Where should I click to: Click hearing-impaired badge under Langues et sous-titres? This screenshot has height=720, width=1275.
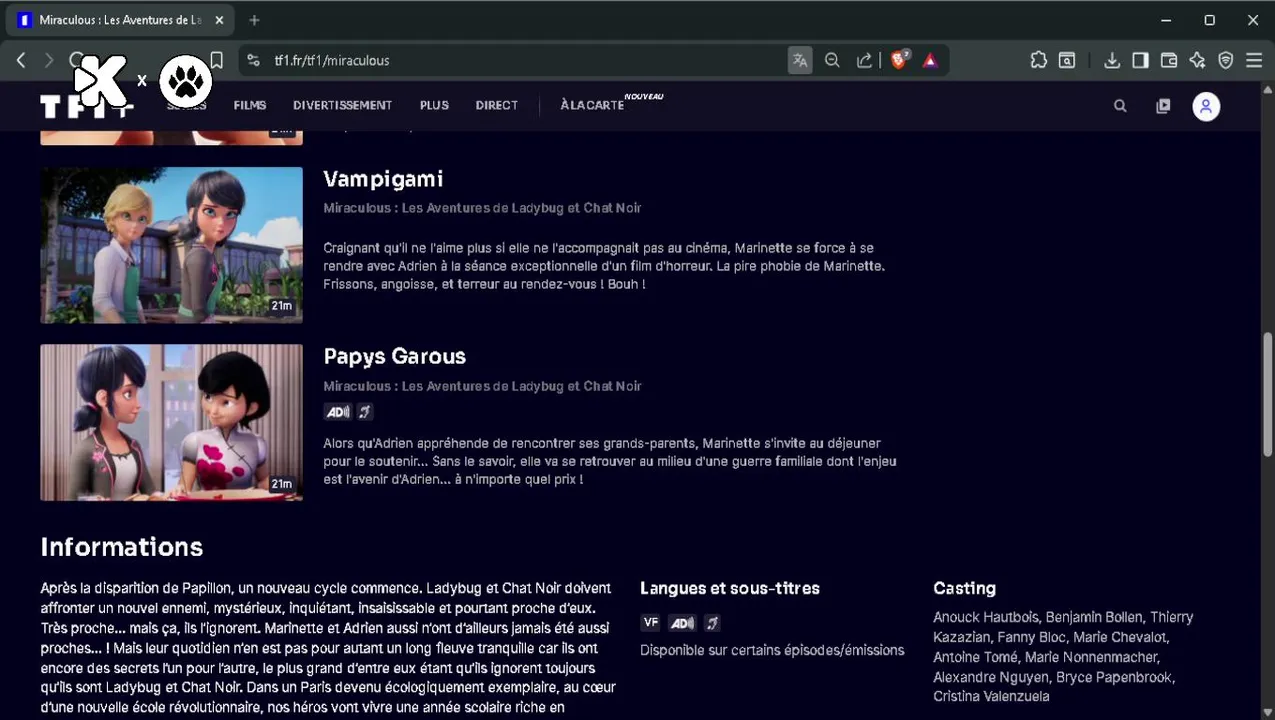[x=711, y=623]
